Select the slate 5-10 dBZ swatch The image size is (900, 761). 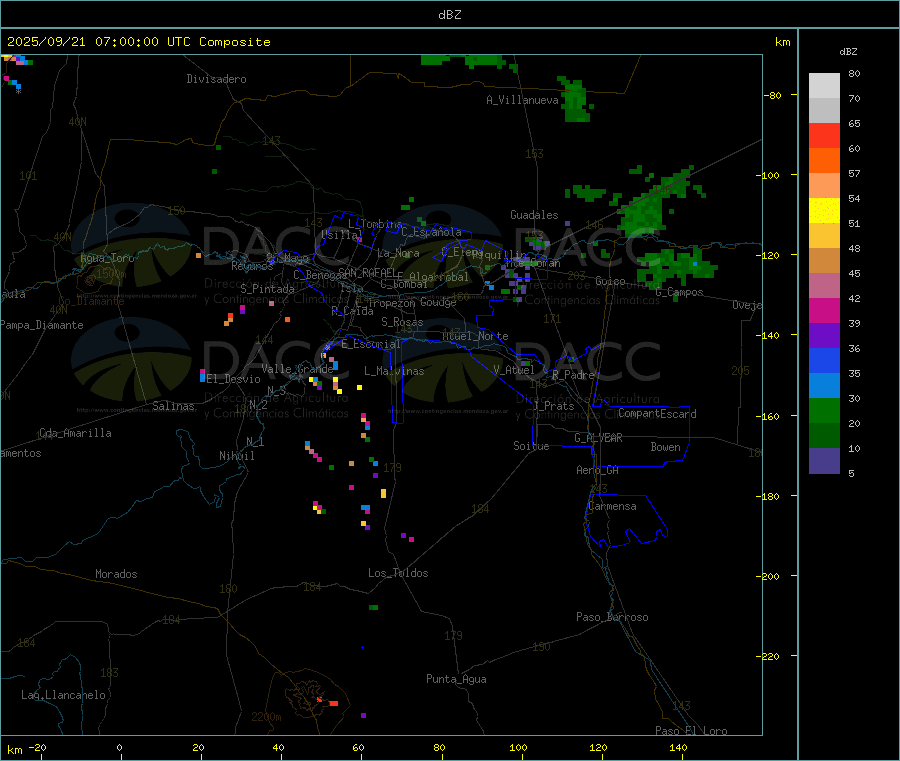pyautogui.click(x=824, y=461)
